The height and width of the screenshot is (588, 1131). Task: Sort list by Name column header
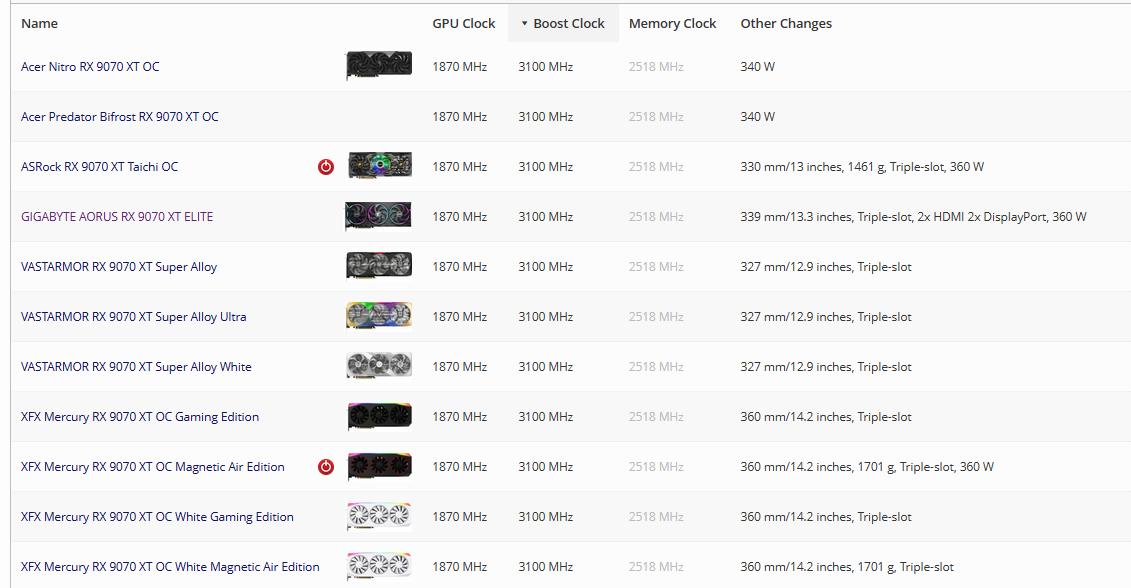40,23
